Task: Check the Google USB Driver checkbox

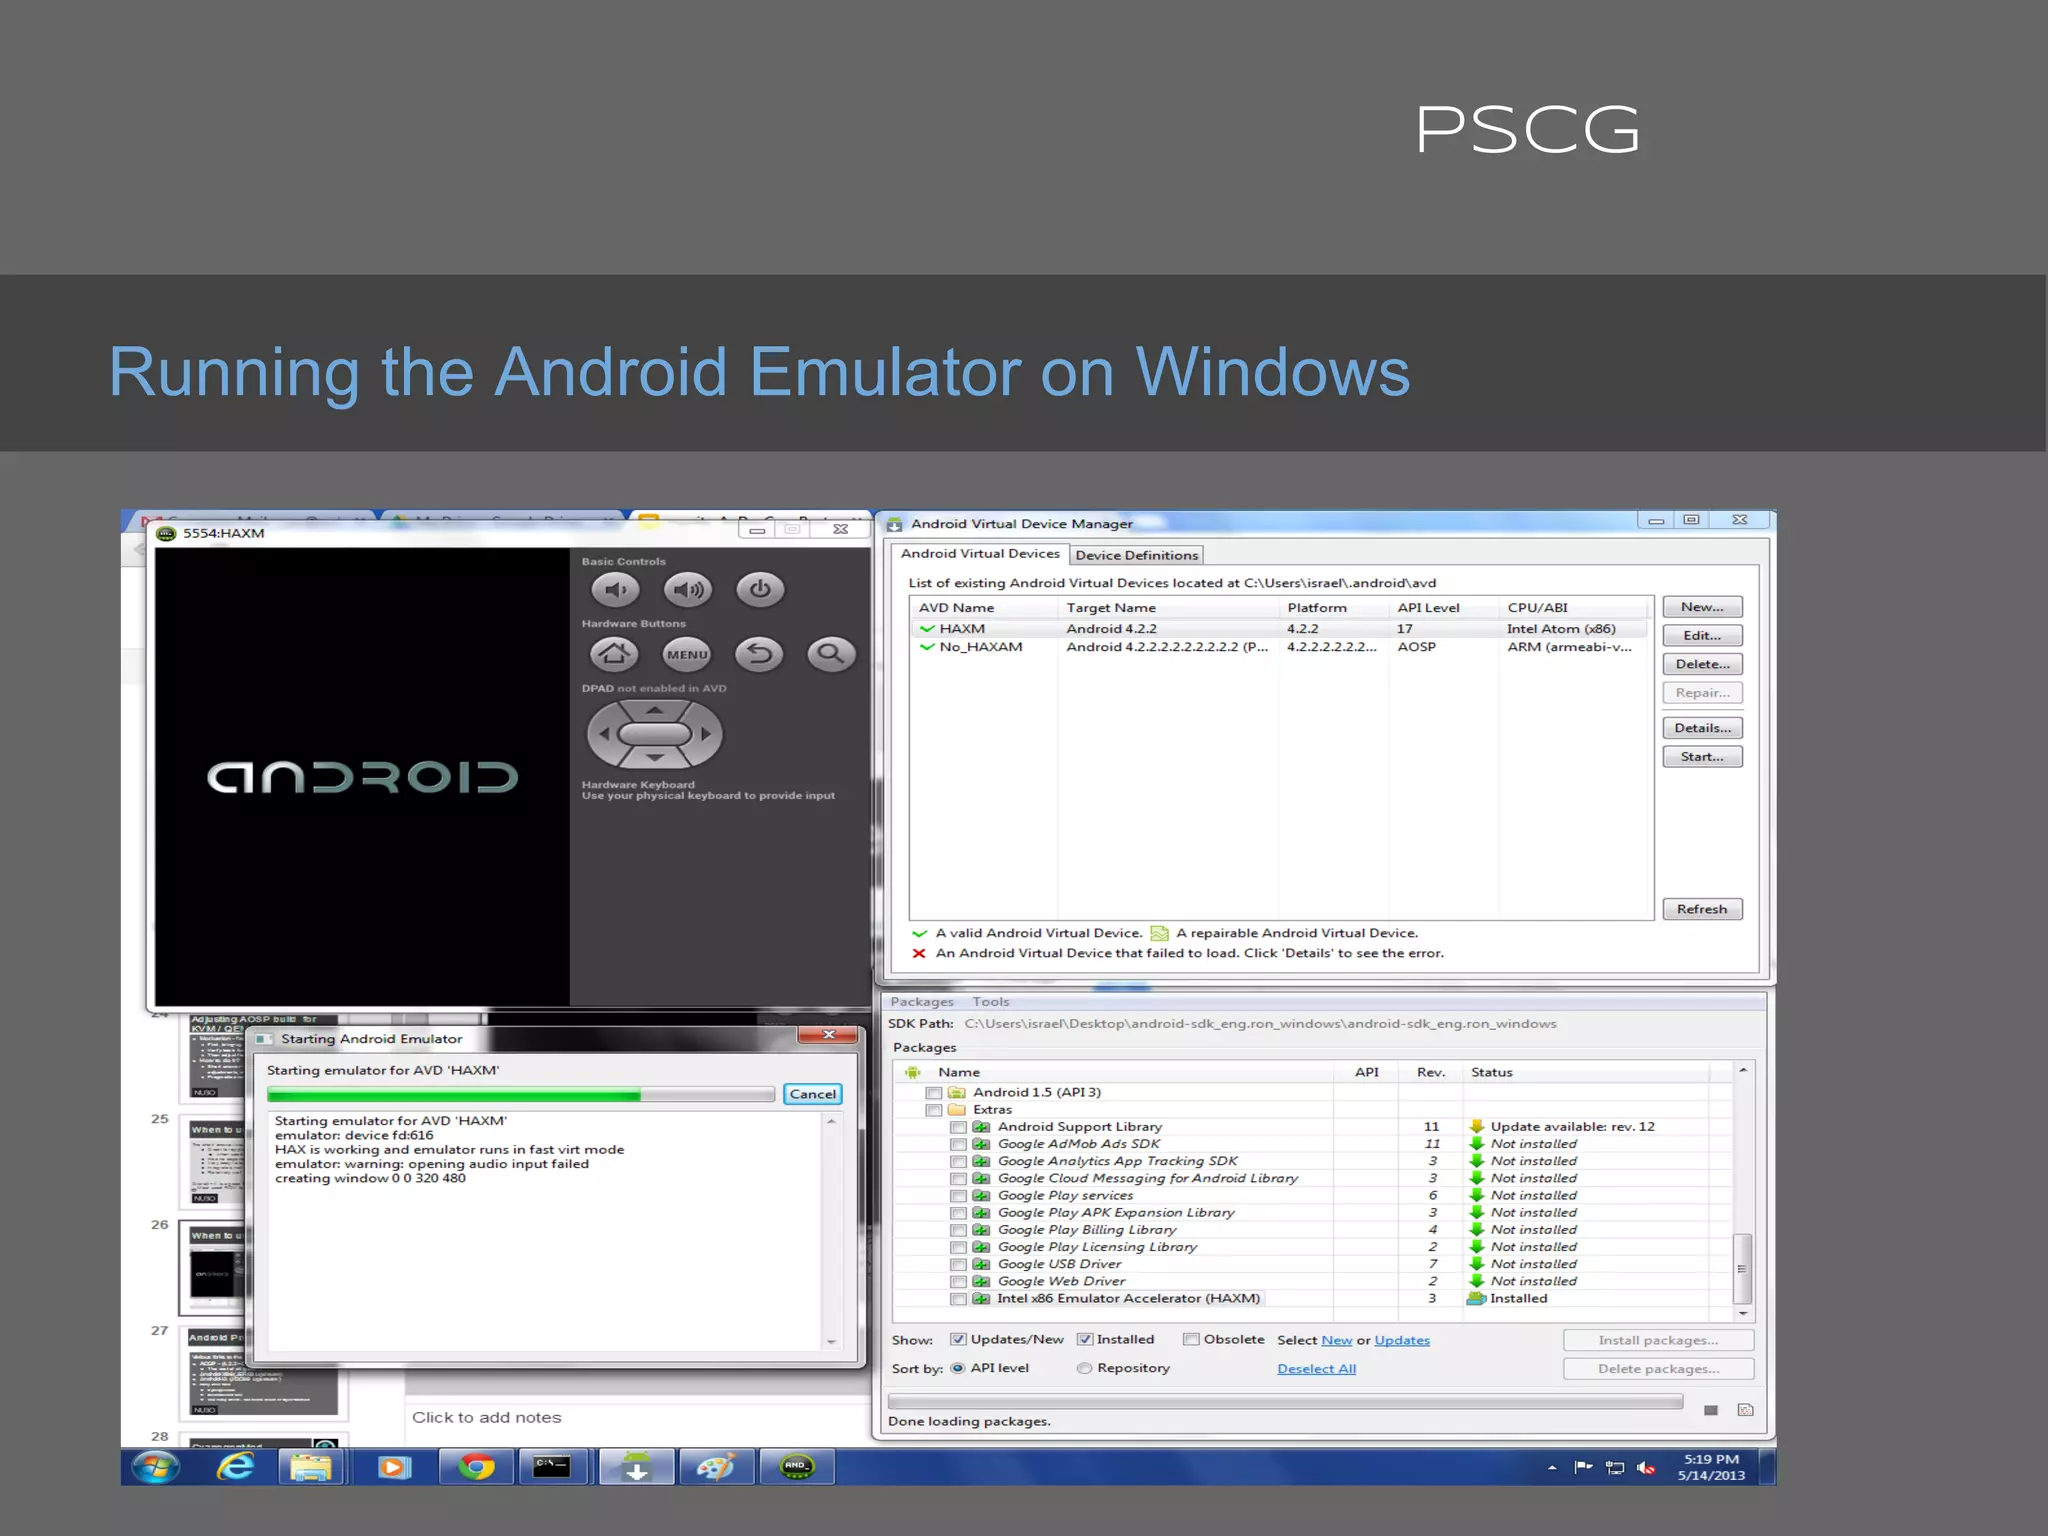Action: (x=958, y=1264)
